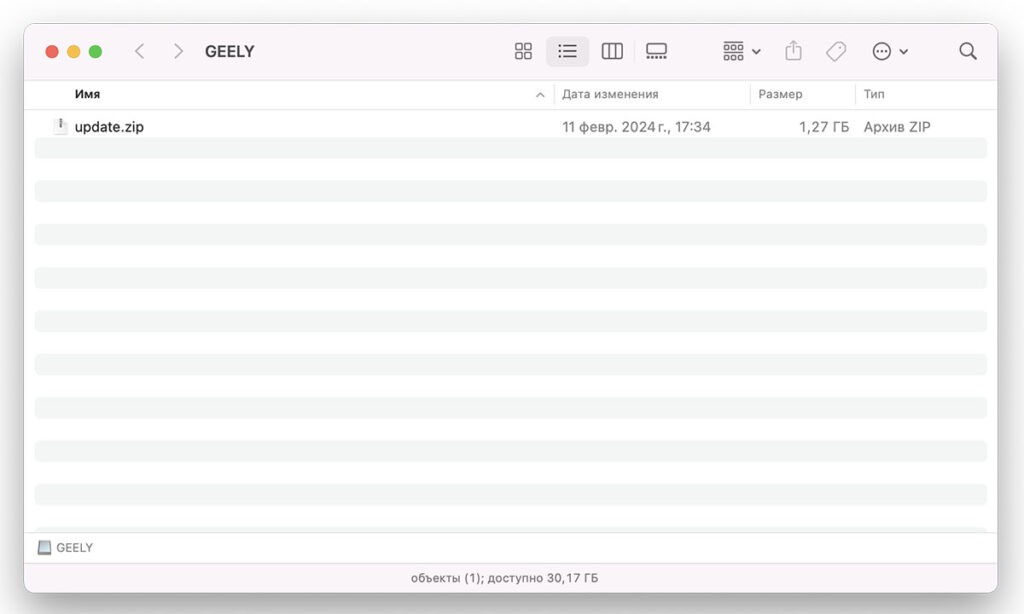Switch to icon grid view
This screenshot has width=1024, height=614.
point(523,51)
